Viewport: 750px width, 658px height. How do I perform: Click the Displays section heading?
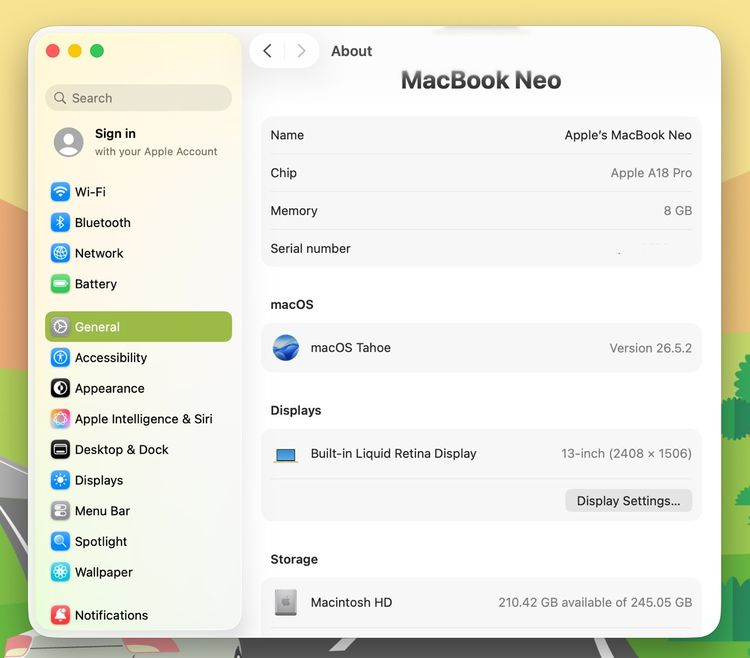pos(296,410)
